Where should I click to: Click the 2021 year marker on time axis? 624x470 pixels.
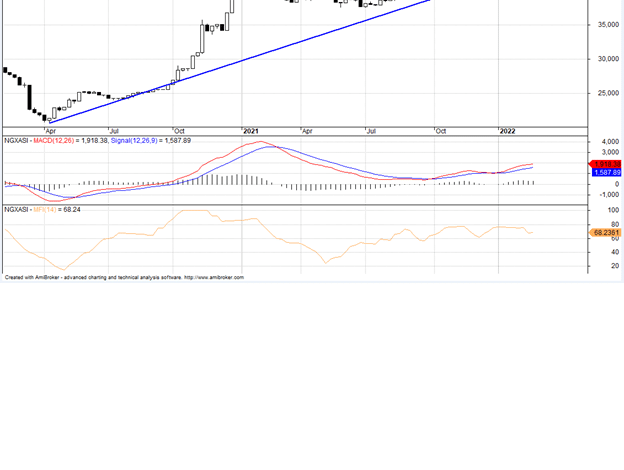point(251,131)
